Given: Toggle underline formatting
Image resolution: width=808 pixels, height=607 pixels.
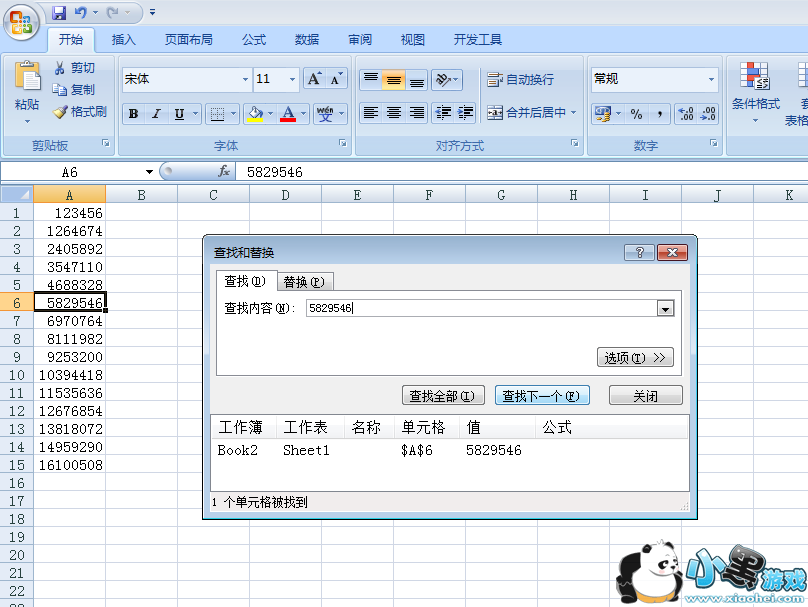Looking at the screenshot, I should tap(179, 114).
